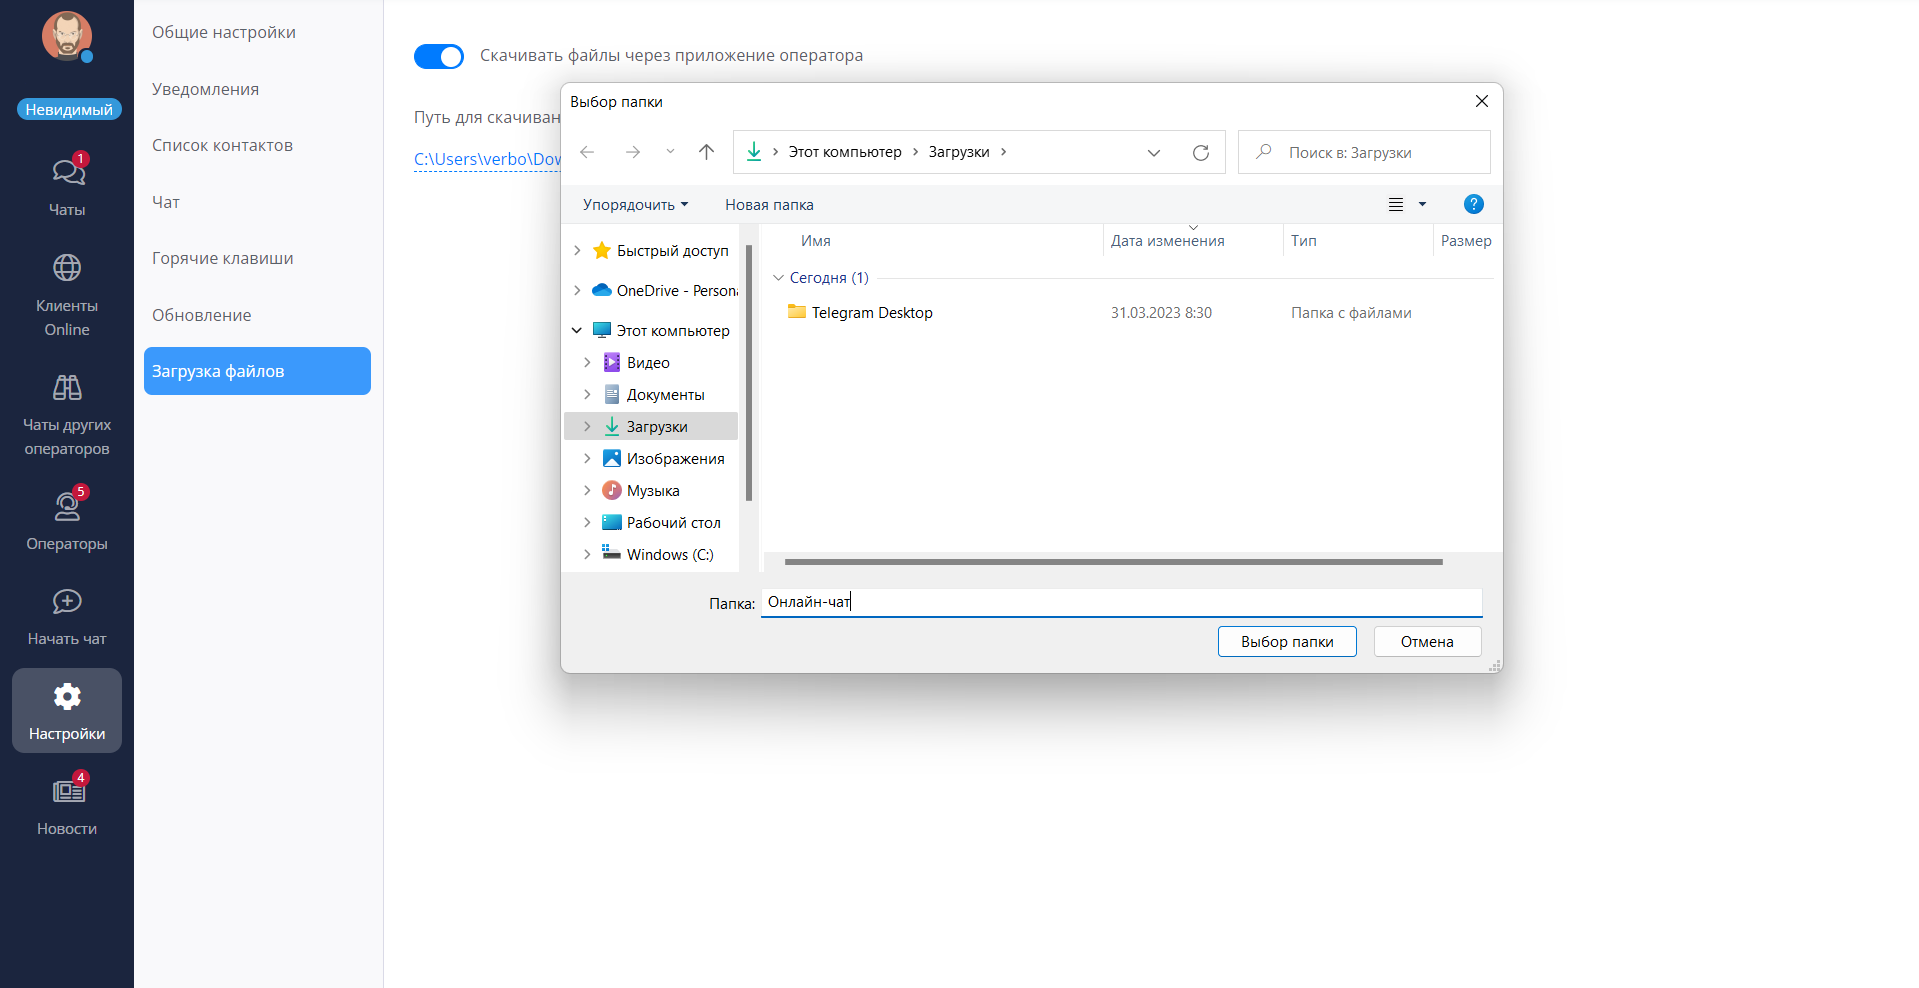Click the horizontal scrollbar in file list
This screenshot has height=988, width=1919.
point(1113,562)
